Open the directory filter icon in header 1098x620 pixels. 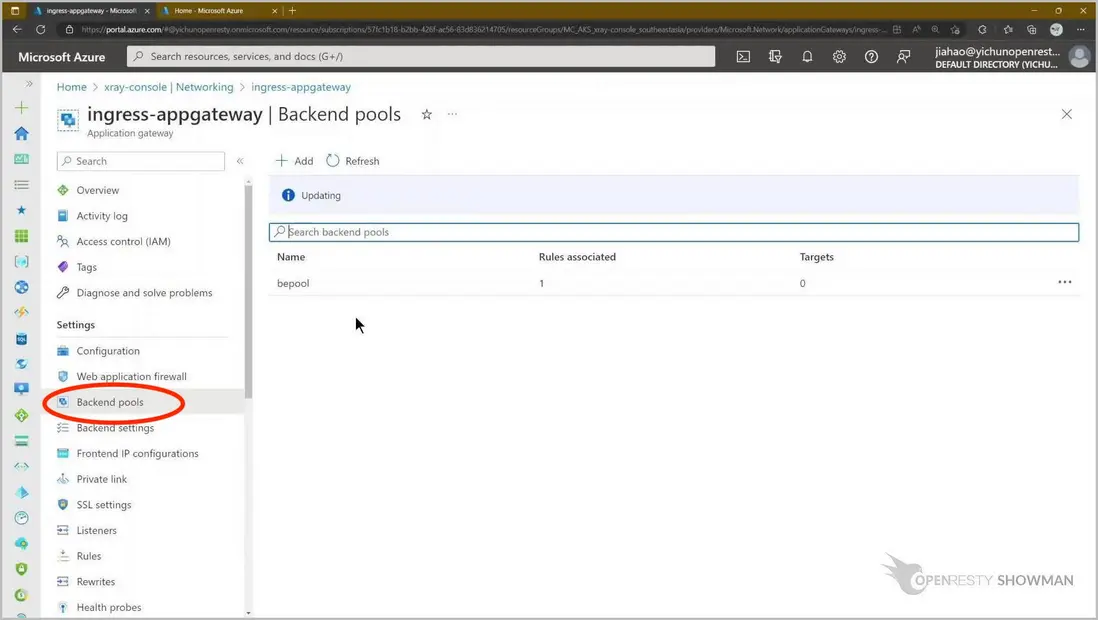pyautogui.click(x=775, y=57)
